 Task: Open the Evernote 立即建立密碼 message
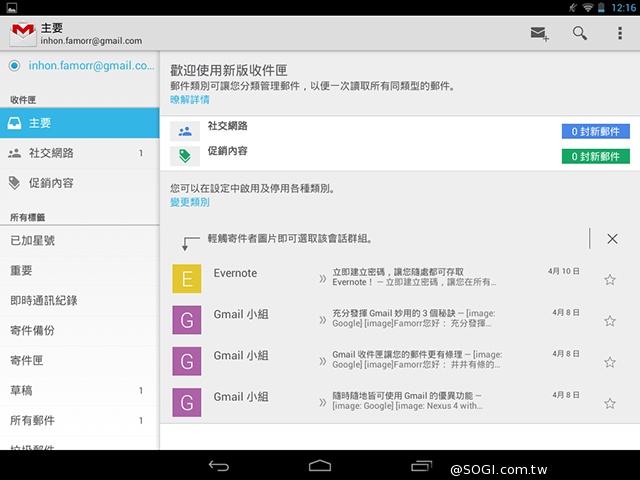400,279
